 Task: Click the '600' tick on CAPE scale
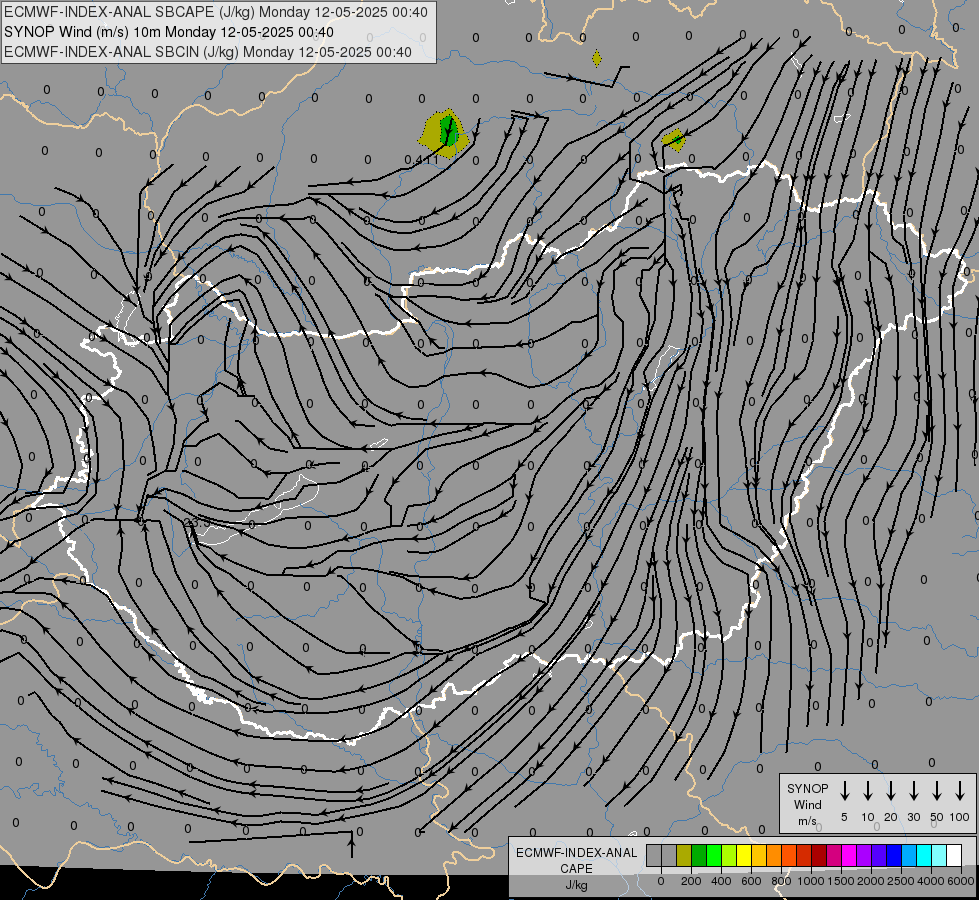pyautogui.click(x=751, y=881)
